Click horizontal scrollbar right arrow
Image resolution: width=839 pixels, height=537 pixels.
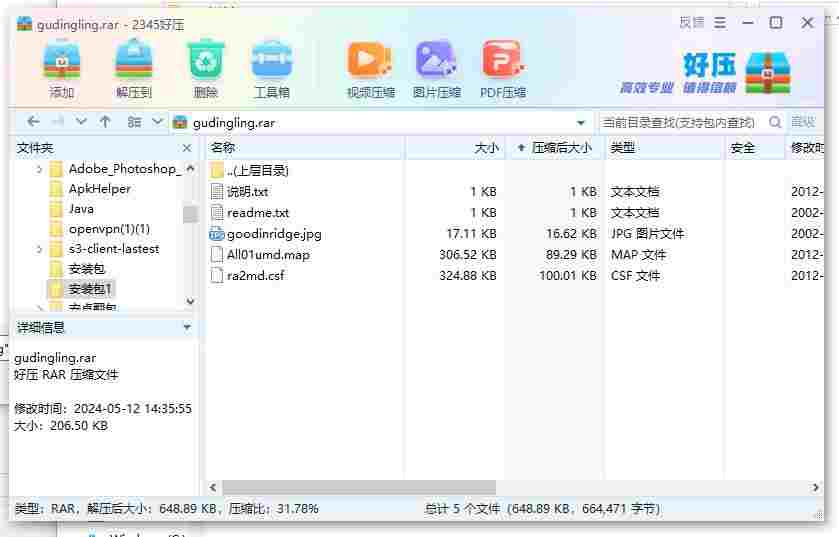(x=815, y=487)
